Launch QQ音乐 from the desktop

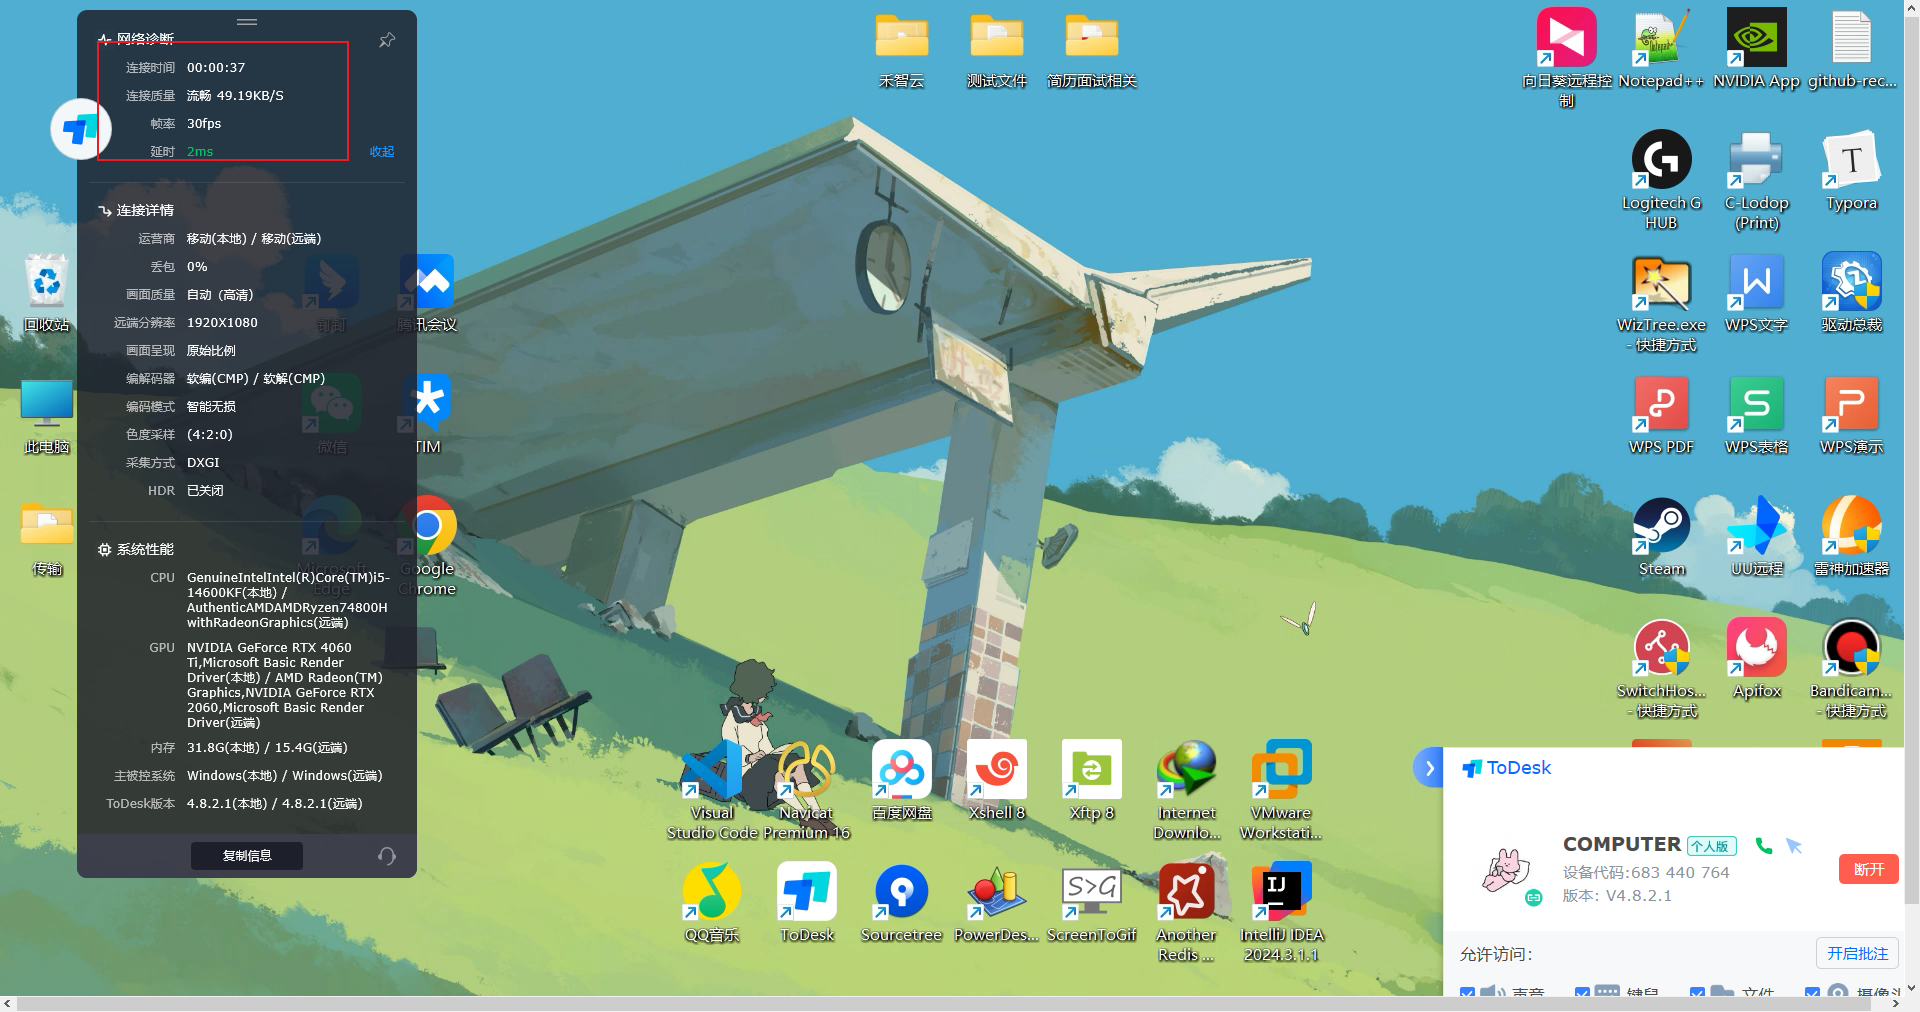point(712,904)
